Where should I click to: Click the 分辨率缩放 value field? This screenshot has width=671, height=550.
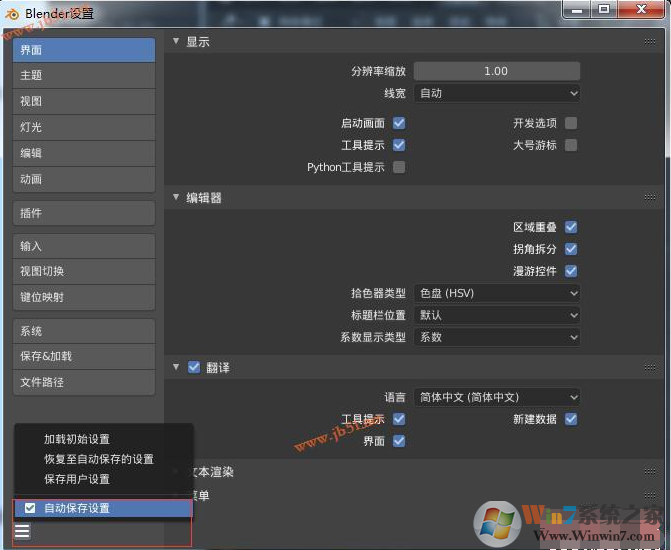[497, 71]
